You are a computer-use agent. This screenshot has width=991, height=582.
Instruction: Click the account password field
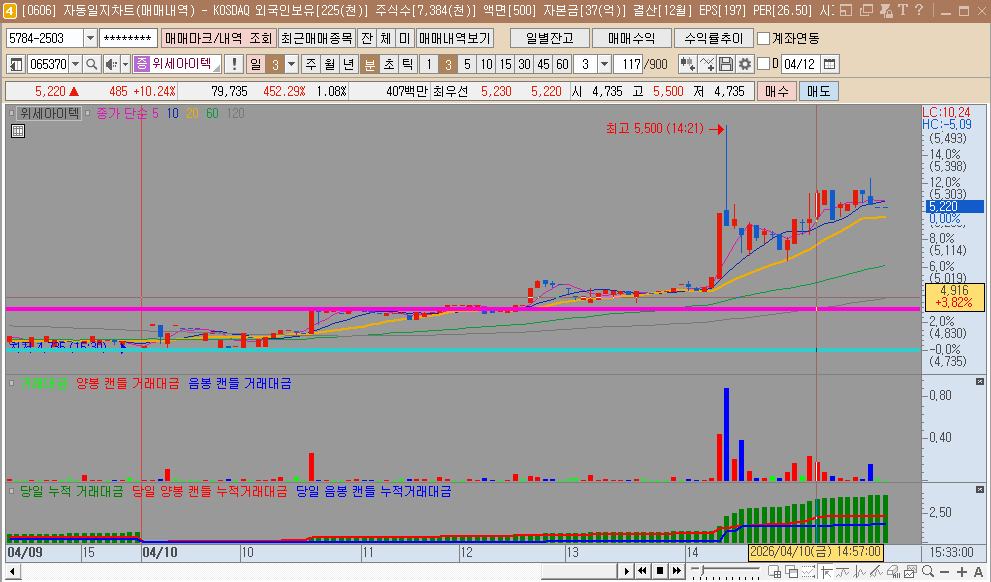pyautogui.click(x=128, y=39)
